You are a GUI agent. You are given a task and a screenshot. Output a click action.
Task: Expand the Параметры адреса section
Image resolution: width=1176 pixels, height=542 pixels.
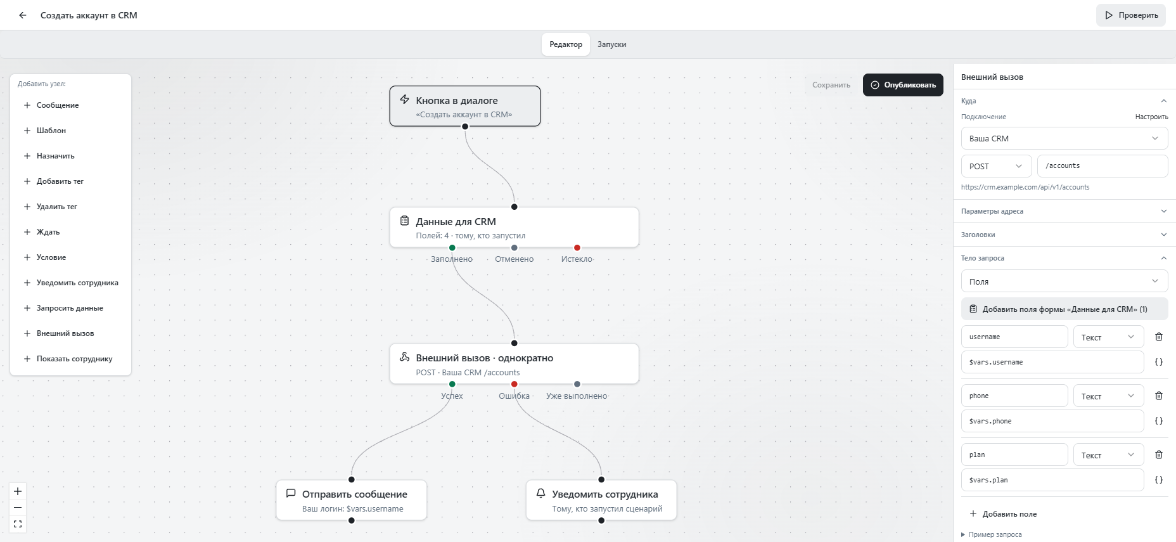(1064, 211)
